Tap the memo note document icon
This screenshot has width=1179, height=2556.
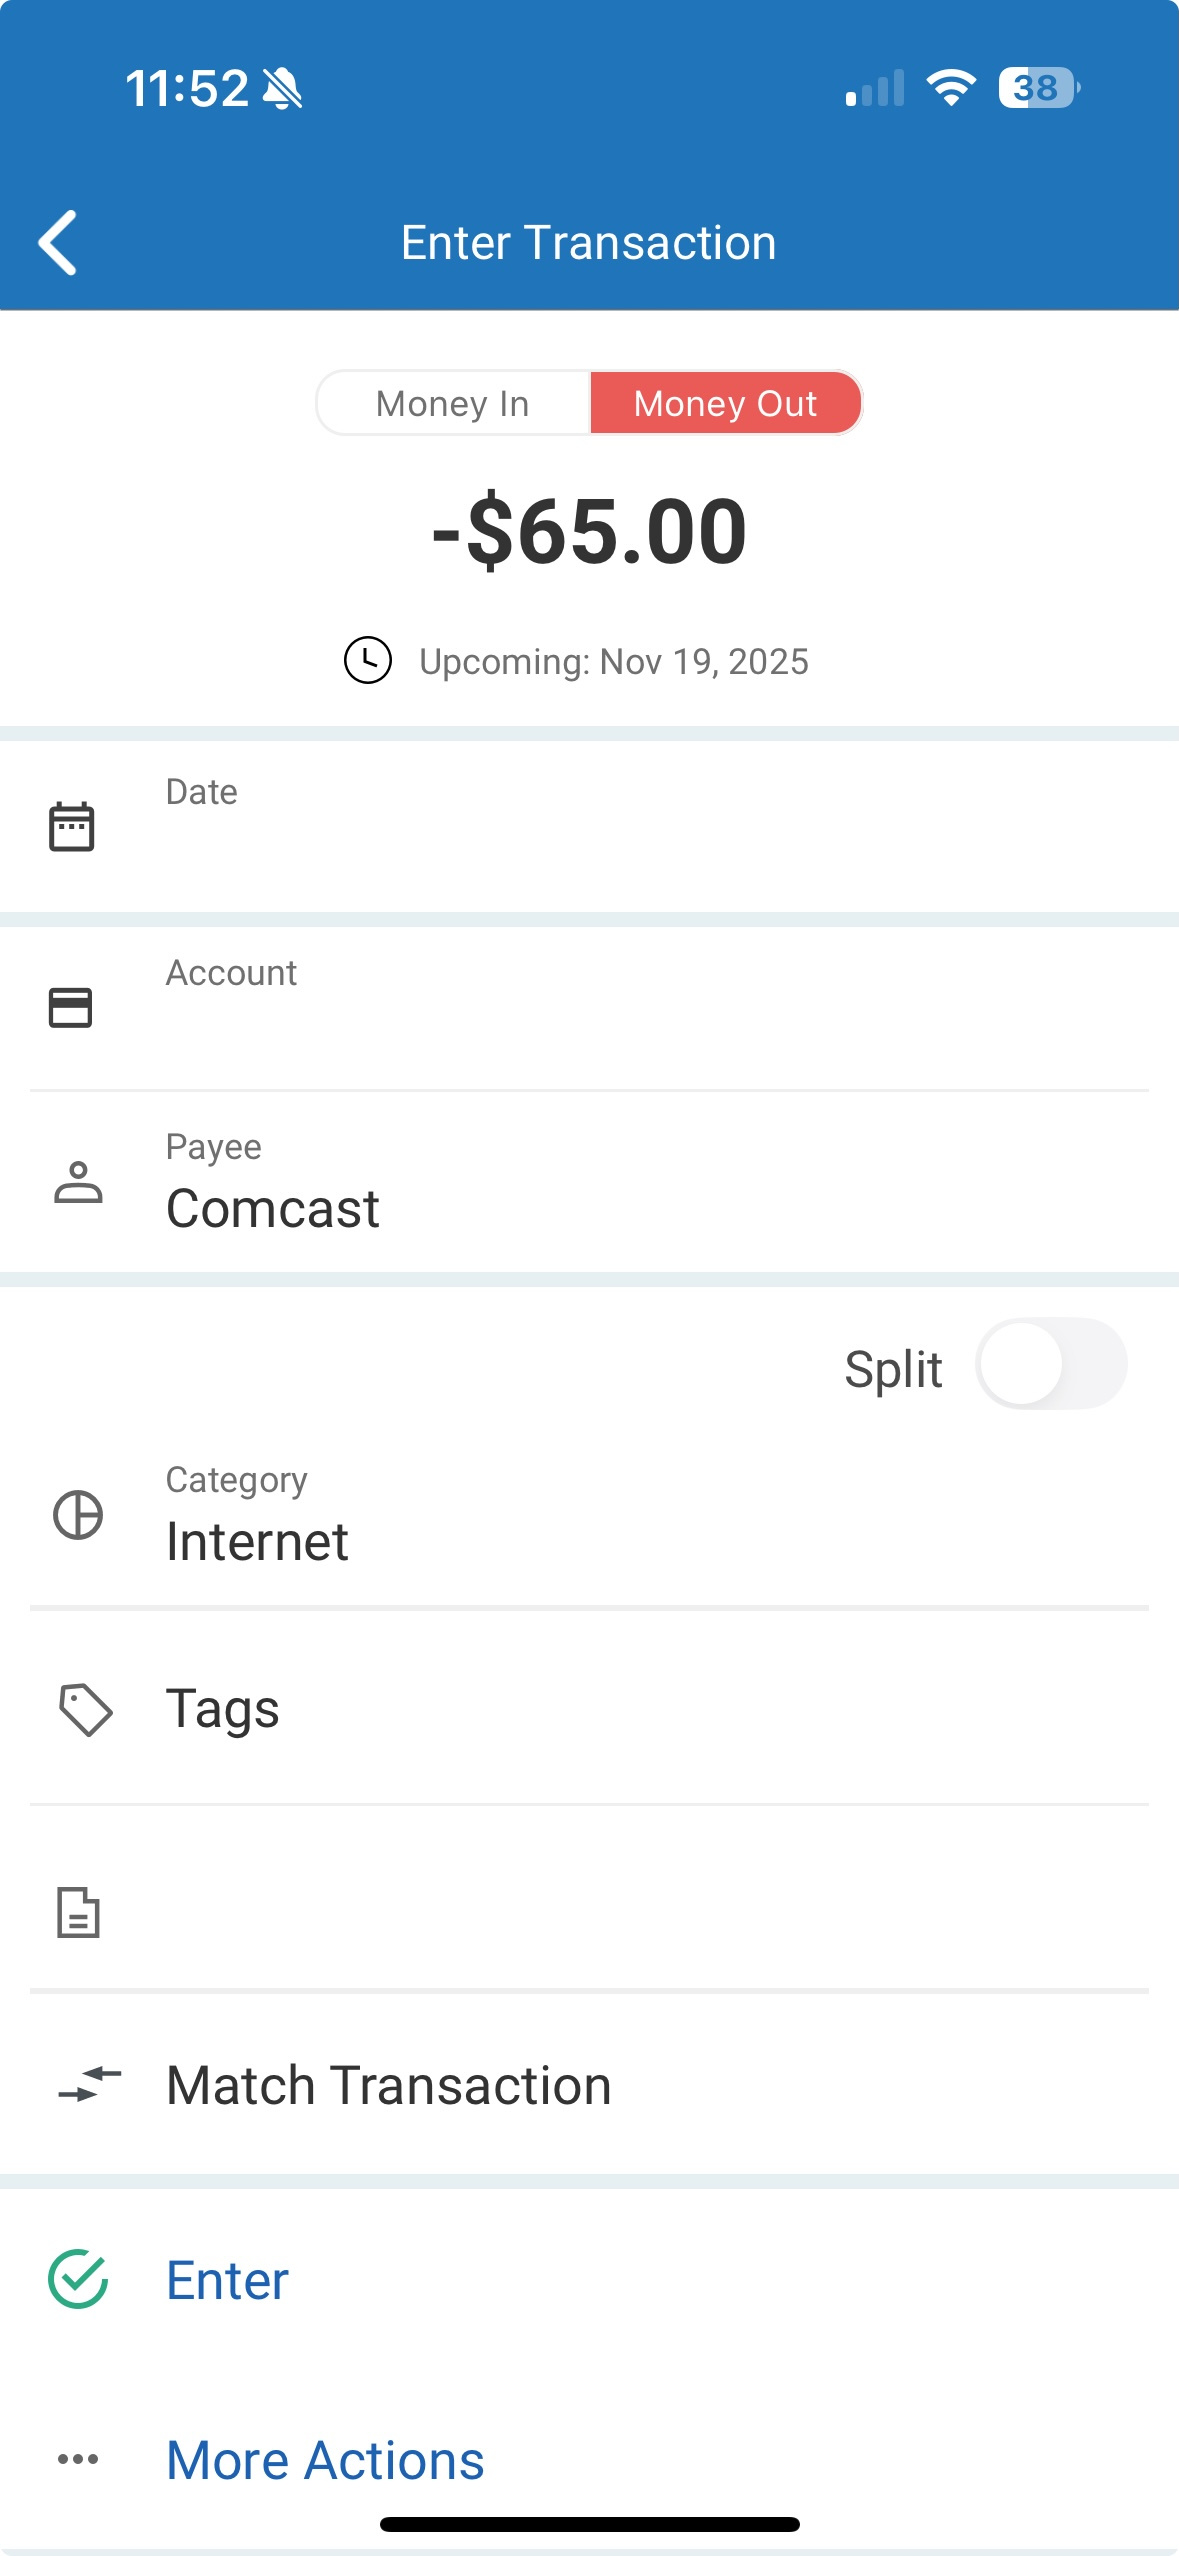coord(78,1912)
